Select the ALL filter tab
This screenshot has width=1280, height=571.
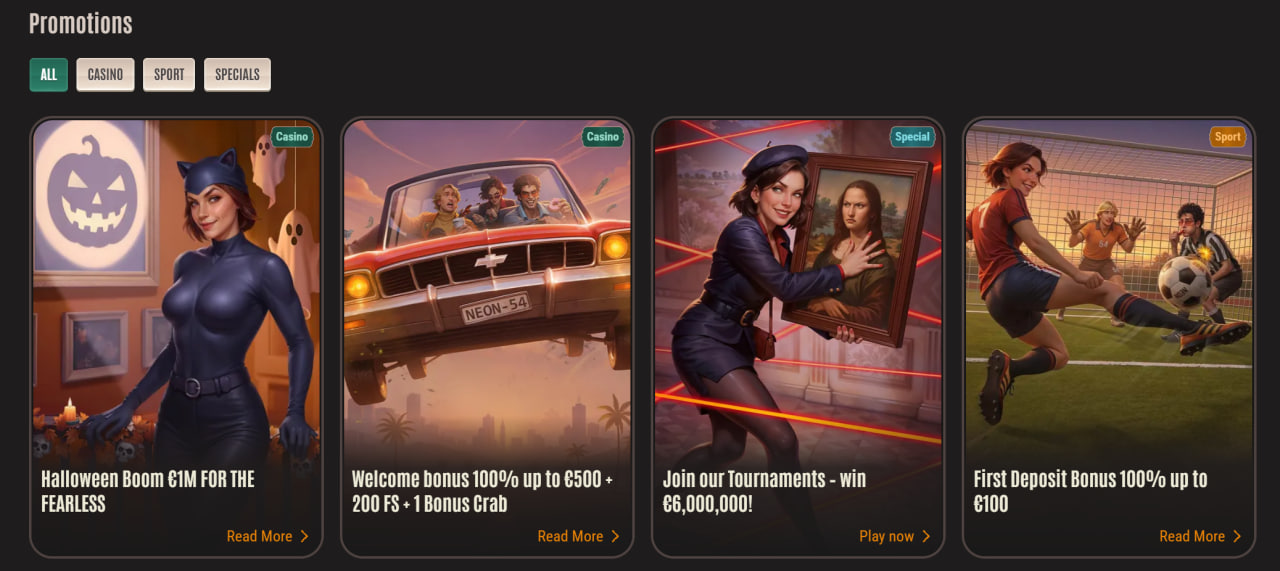tap(49, 75)
